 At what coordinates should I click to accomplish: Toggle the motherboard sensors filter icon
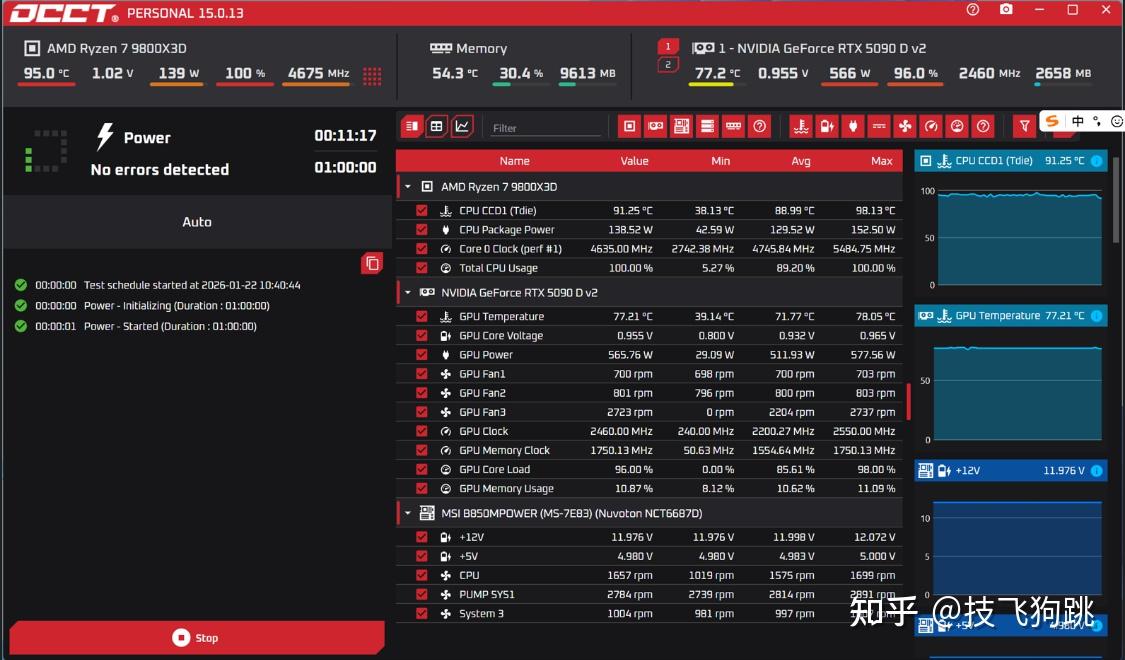coord(681,126)
